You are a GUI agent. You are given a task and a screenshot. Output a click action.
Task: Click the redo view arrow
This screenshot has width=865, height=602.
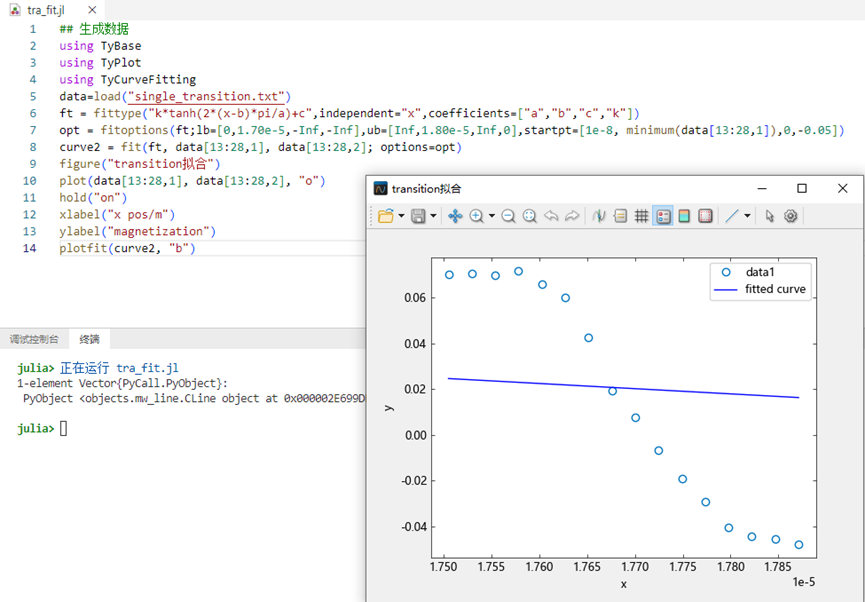572,216
